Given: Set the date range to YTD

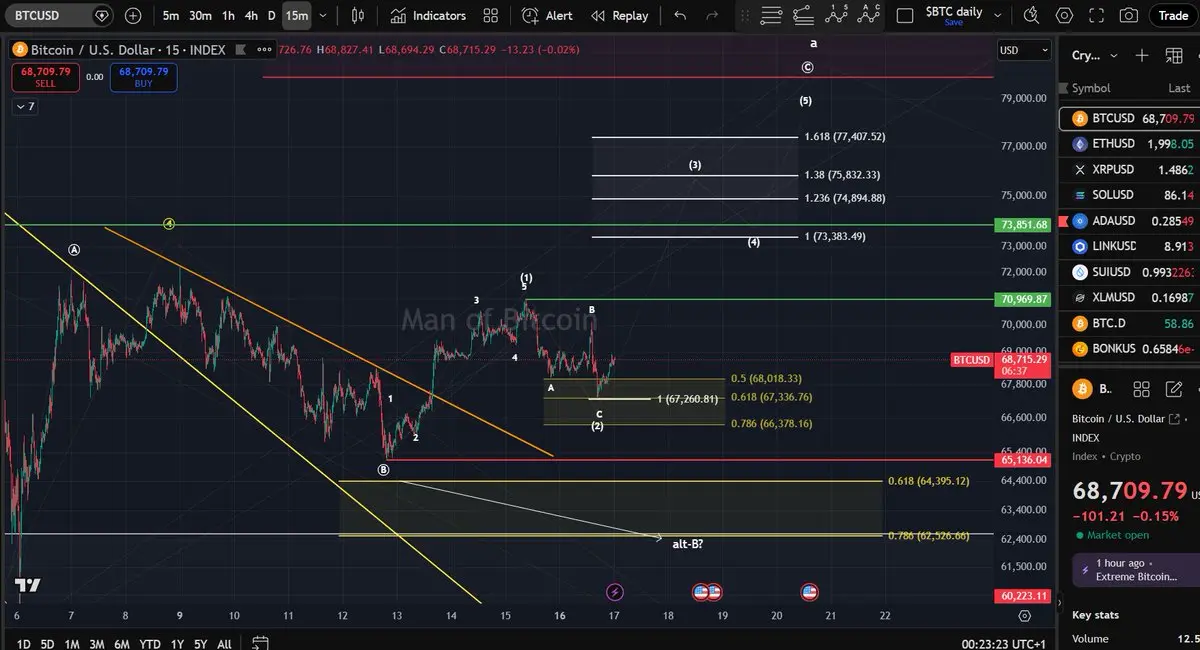Looking at the screenshot, I should [150, 644].
